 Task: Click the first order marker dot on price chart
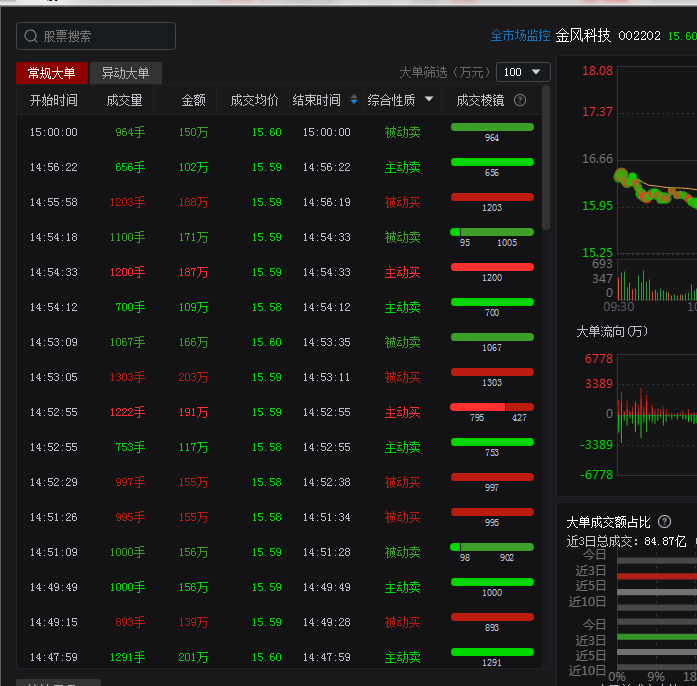[x=620, y=174]
